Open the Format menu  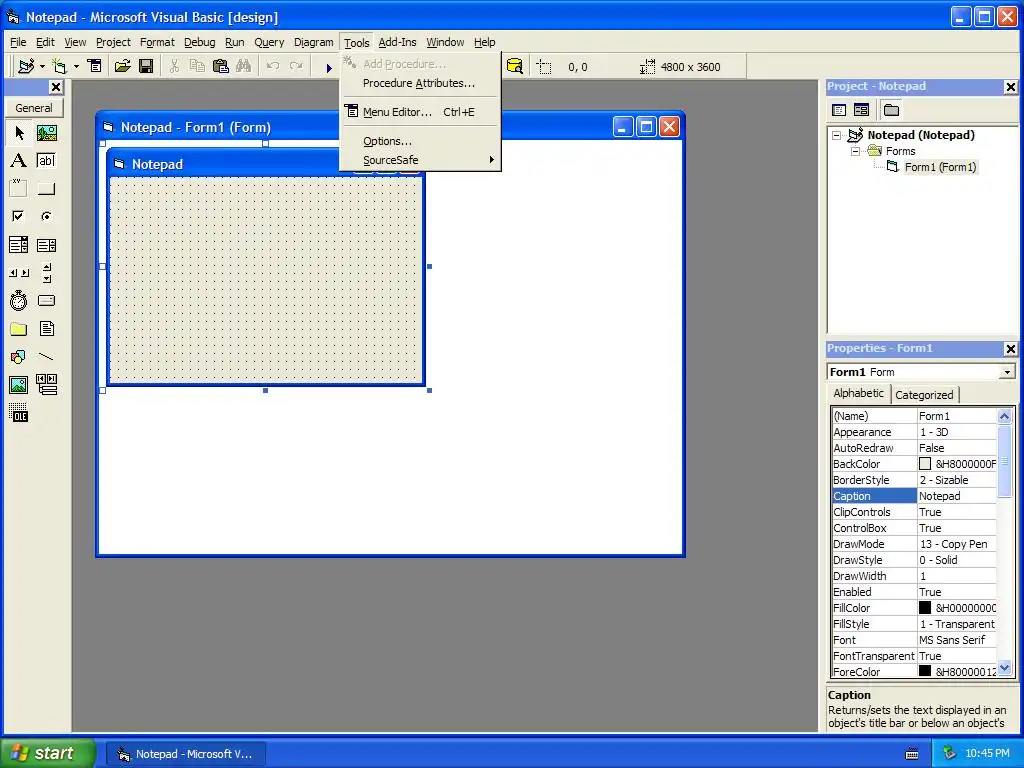(x=157, y=42)
